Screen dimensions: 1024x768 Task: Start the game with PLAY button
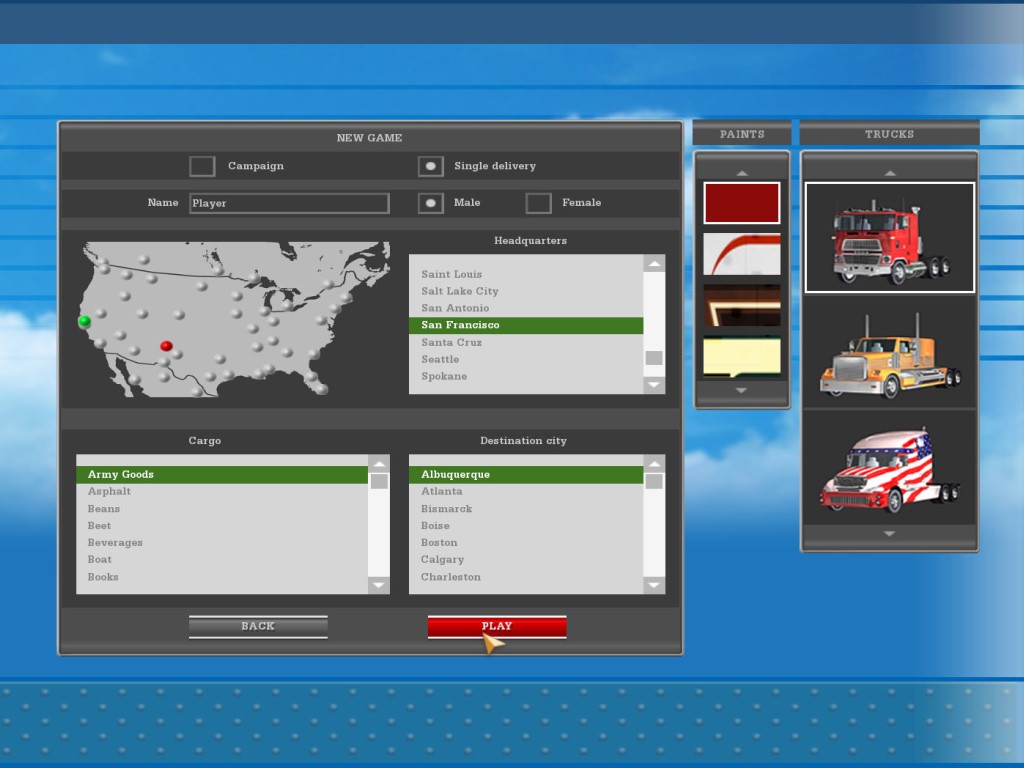497,626
